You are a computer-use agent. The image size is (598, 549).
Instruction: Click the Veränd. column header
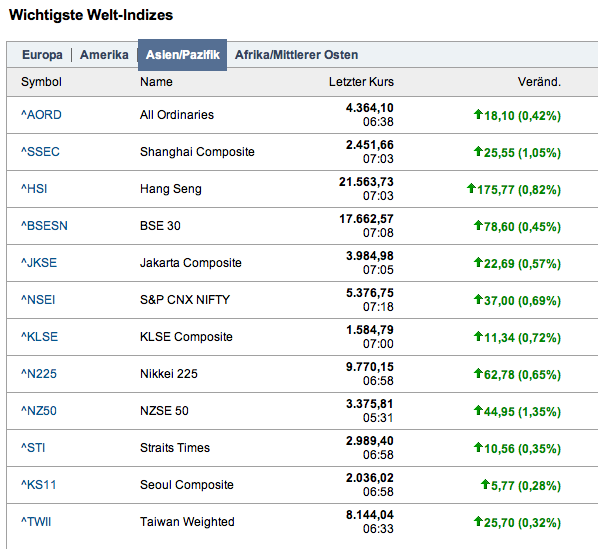539,82
